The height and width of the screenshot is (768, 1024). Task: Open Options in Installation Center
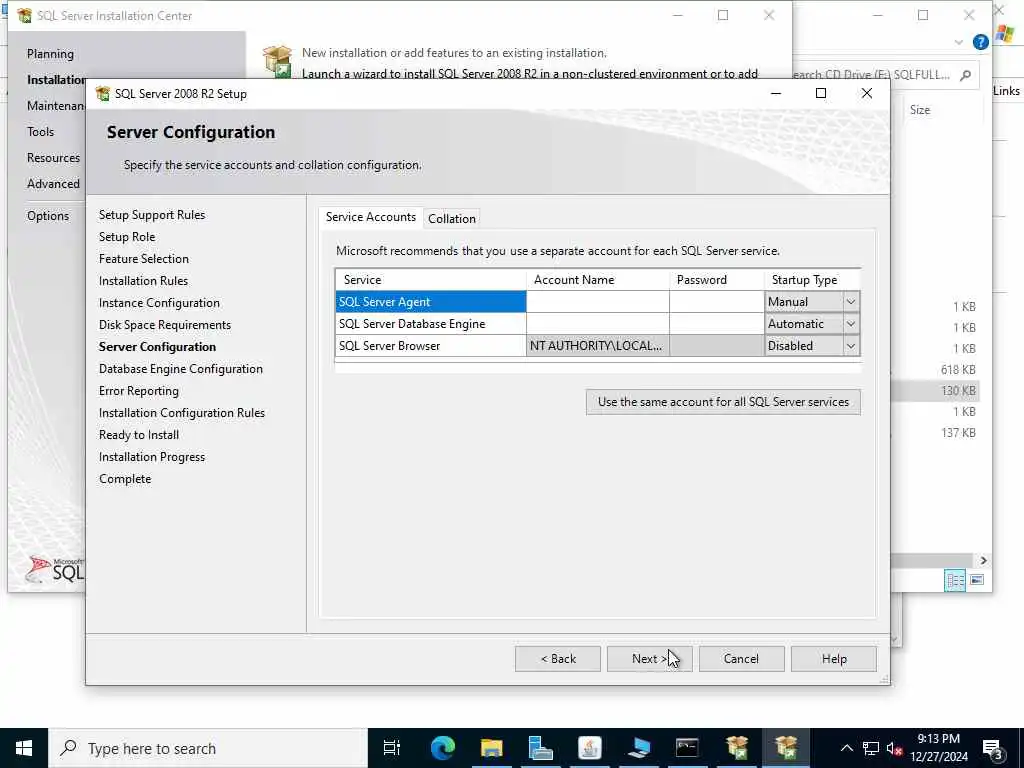48,216
